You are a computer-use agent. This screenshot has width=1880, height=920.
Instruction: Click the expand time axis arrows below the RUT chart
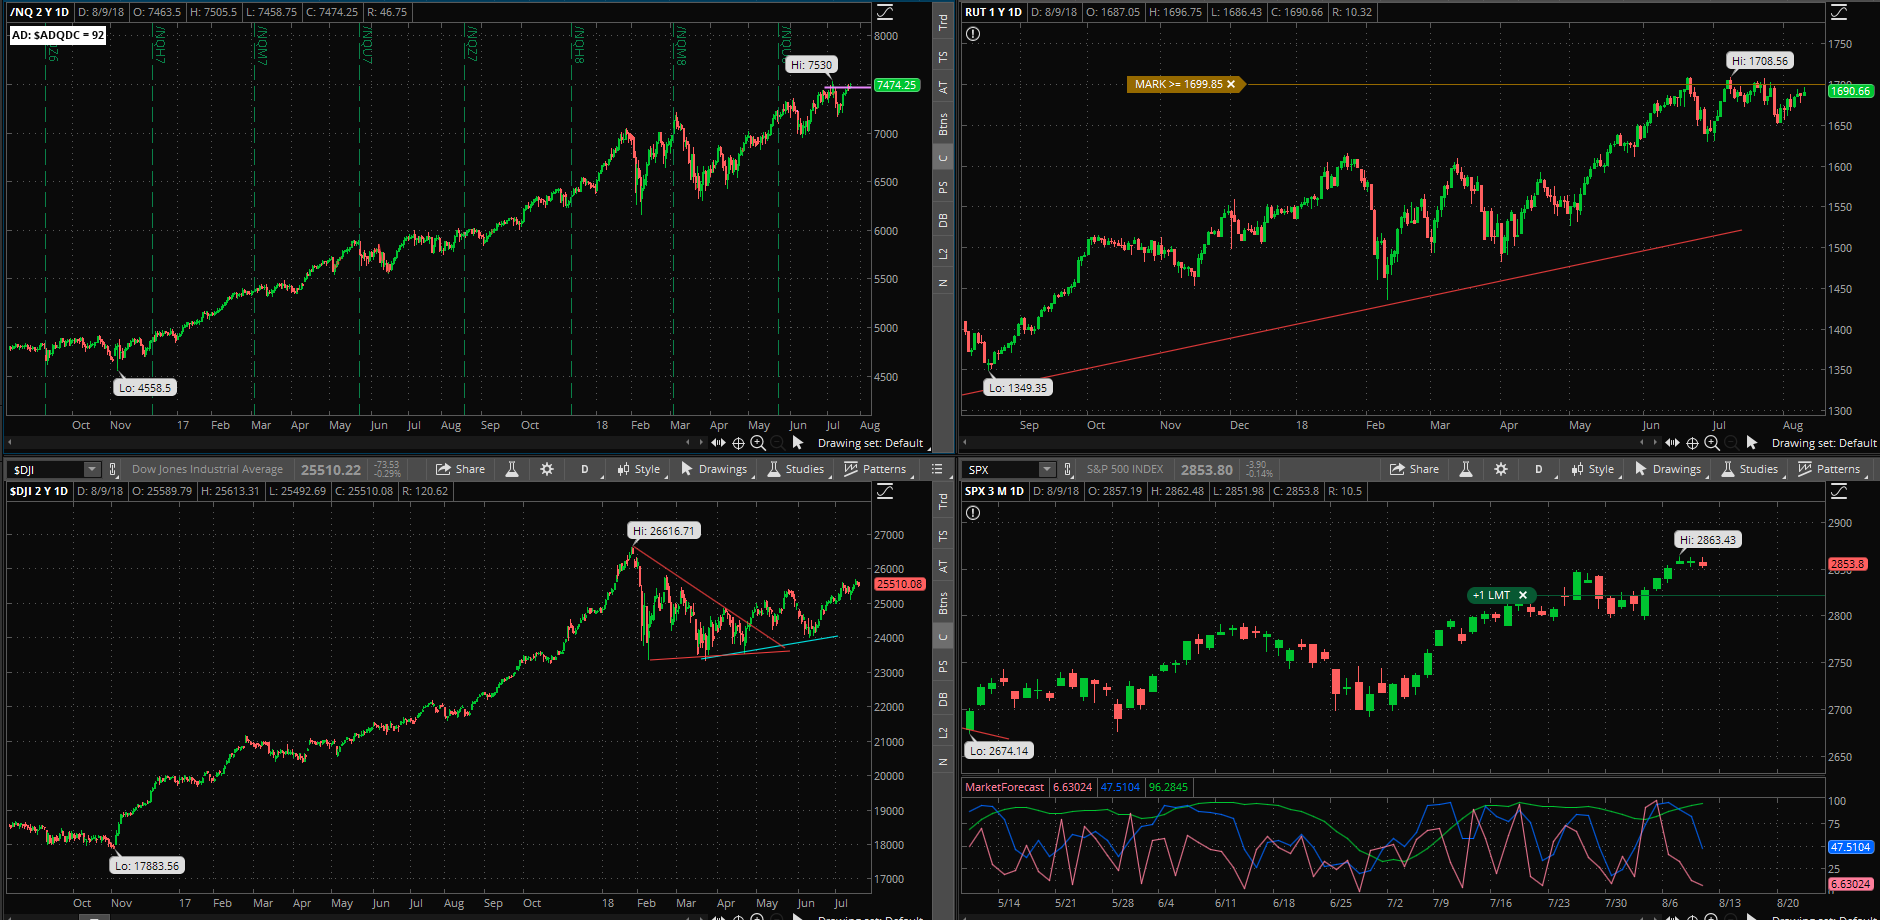pos(1672,443)
